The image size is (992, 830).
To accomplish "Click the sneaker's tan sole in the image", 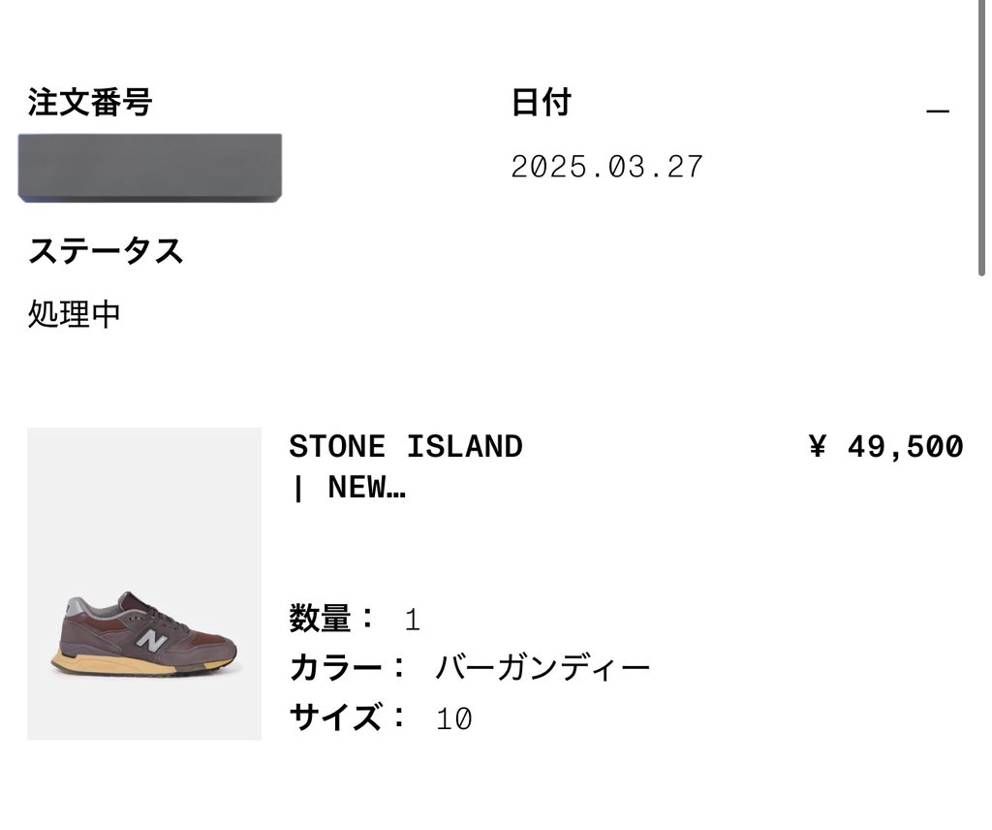I will (110, 663).
